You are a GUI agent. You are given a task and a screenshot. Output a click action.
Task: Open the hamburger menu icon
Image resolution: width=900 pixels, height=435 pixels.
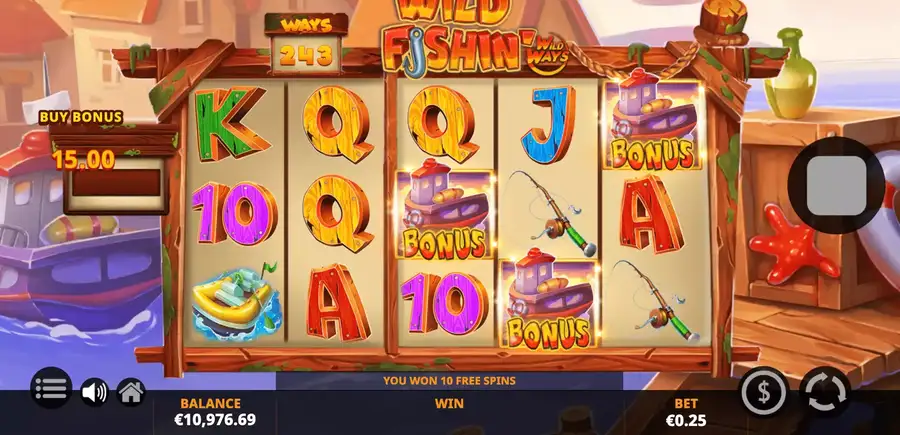[51, 388]
